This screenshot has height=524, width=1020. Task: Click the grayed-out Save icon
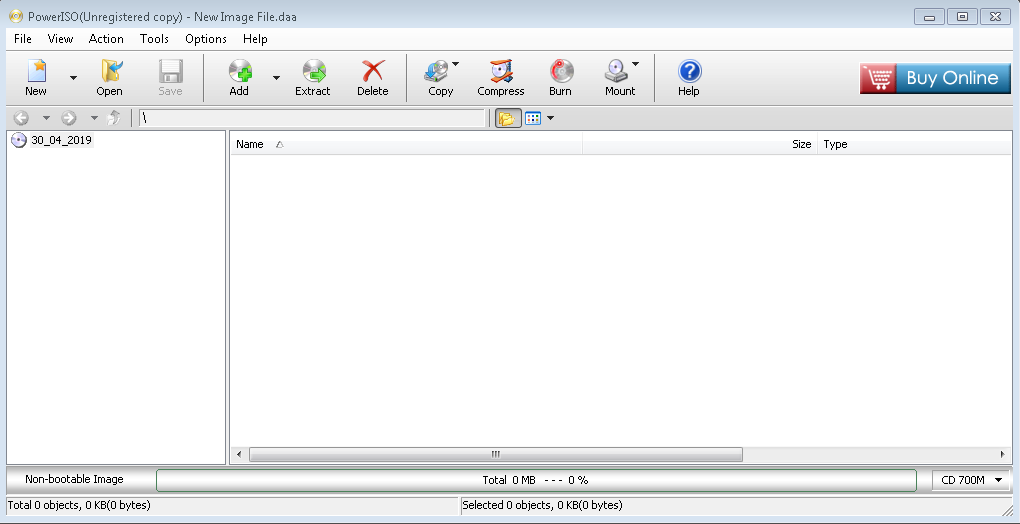click(170, 72)
